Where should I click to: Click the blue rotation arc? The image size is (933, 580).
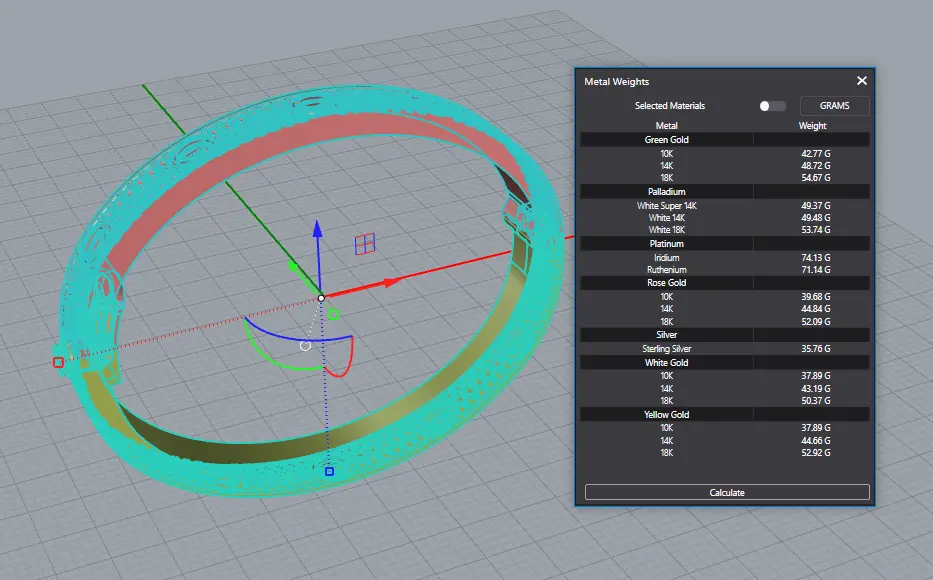click(298, 334)
